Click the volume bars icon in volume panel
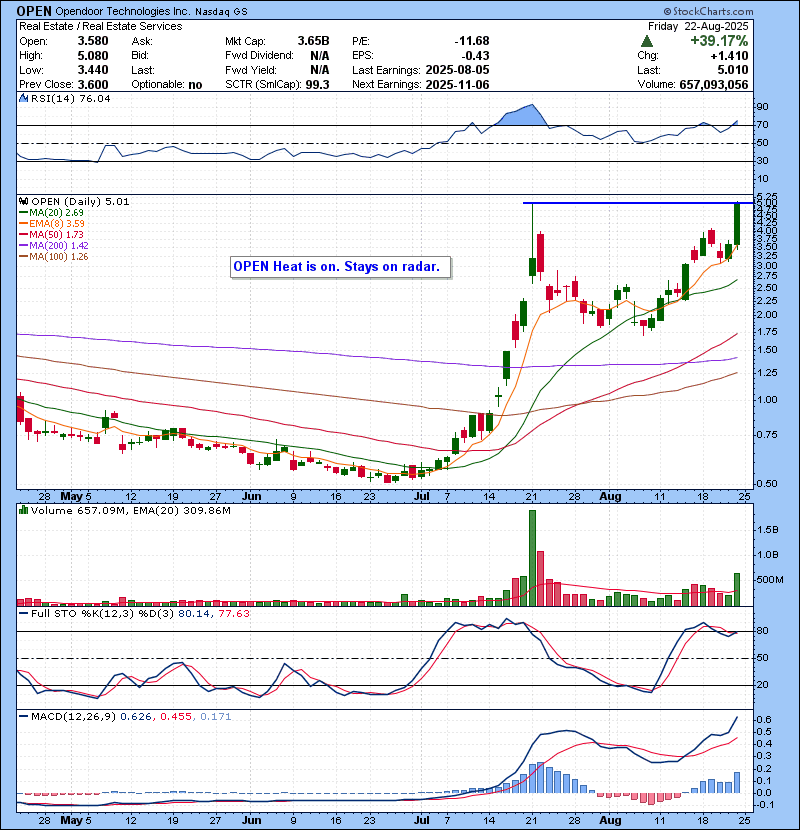Screen dimensions: 800x830 tap(24, 510)
